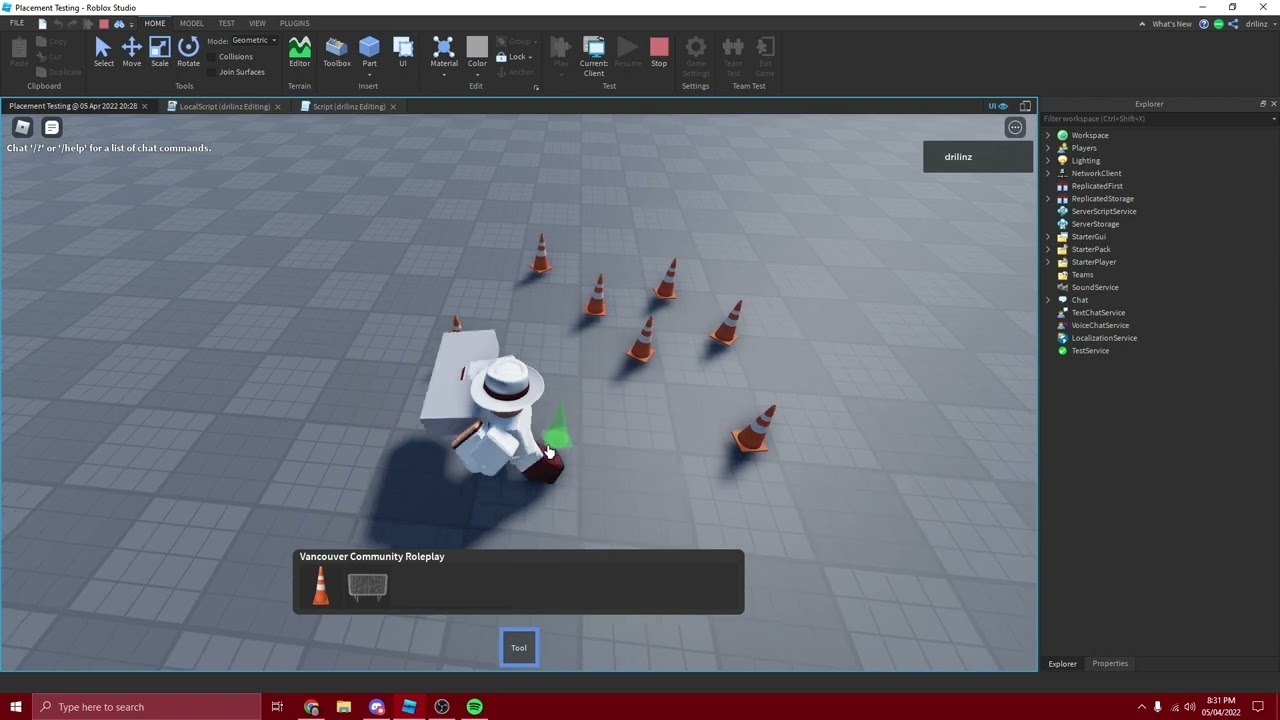Click the Windows taskbar search box
The height and width of the screenshot is (720, 1280).
click(x=146, y=707)
